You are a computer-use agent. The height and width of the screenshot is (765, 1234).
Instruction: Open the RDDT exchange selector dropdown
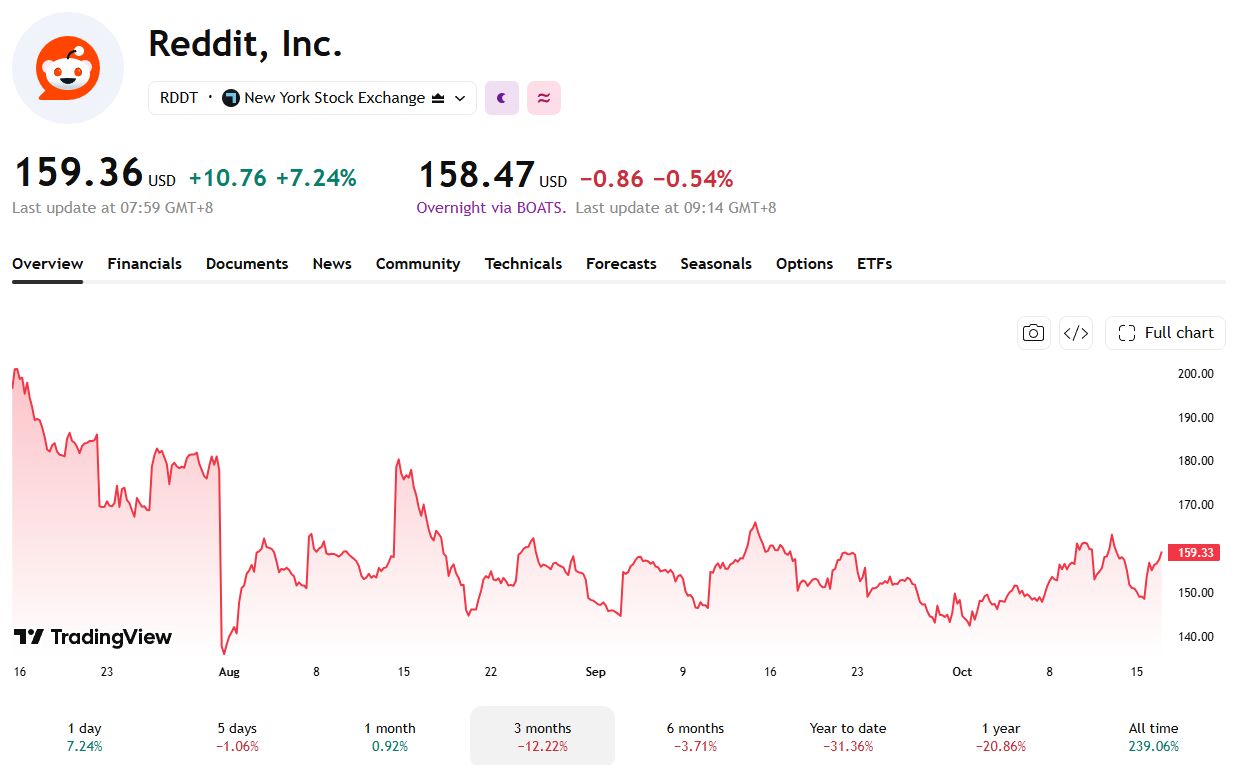[312, 98]
